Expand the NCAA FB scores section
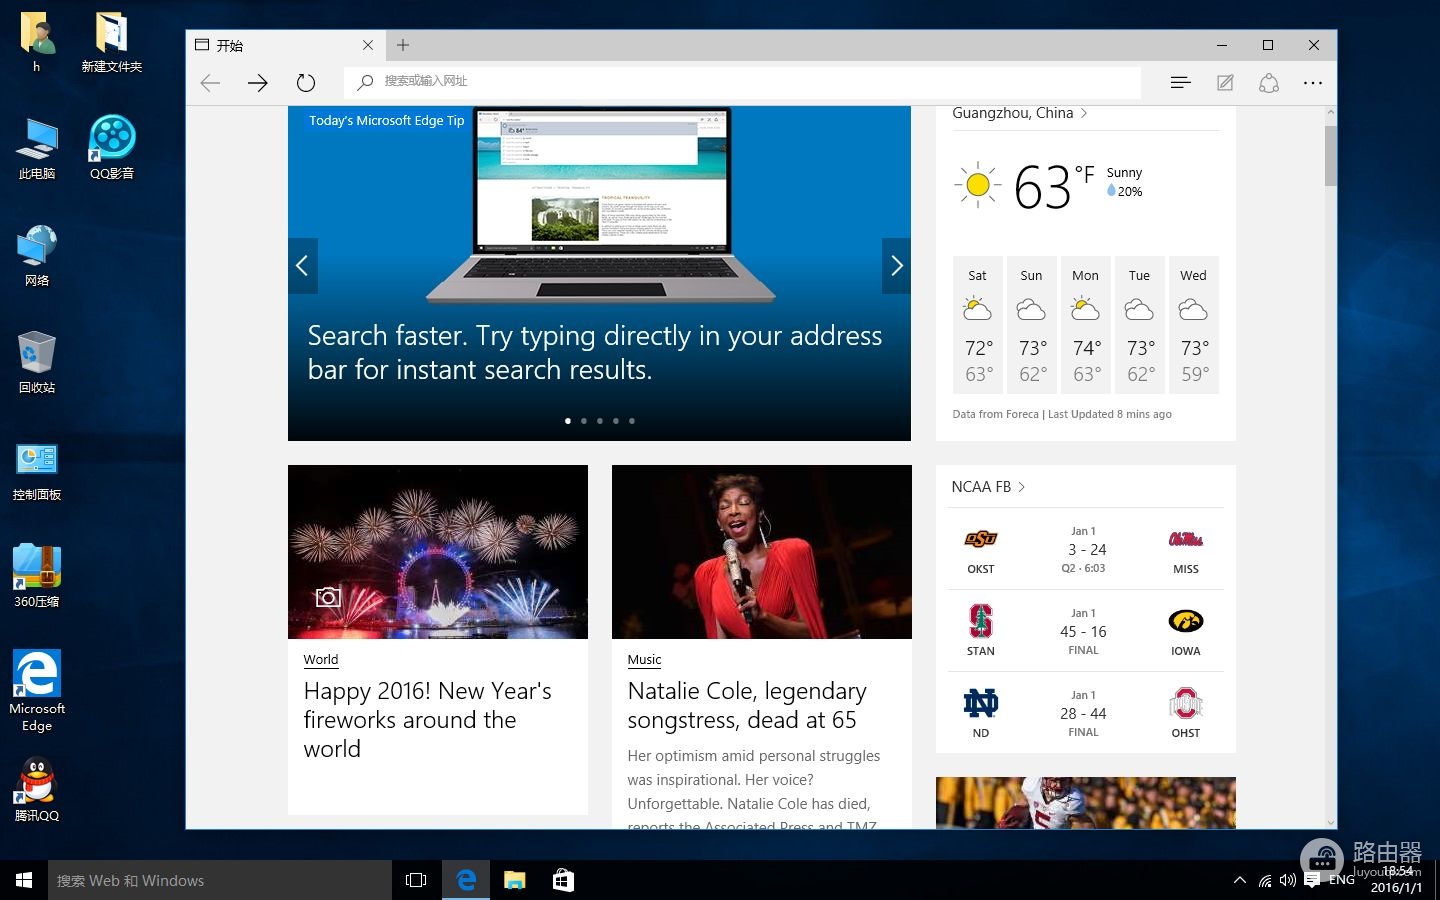 coord(988,487)
